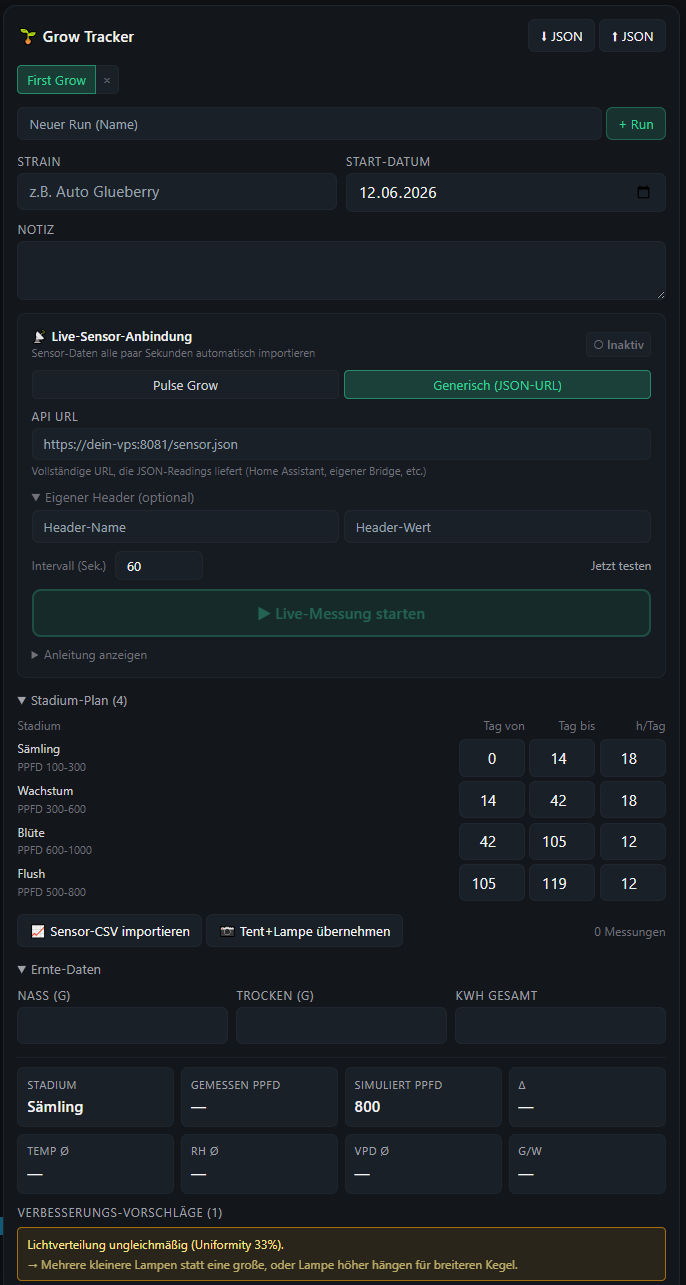Open the calendar picker icon for Start-Datum
The width and height of the screenshot is (686, 1285).
pos(643,192)
